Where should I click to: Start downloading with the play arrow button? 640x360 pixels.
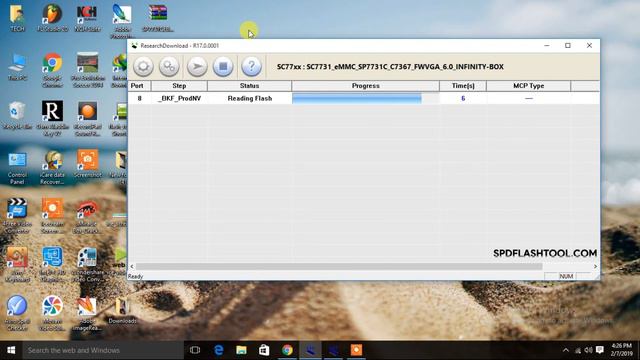[197, 66]
